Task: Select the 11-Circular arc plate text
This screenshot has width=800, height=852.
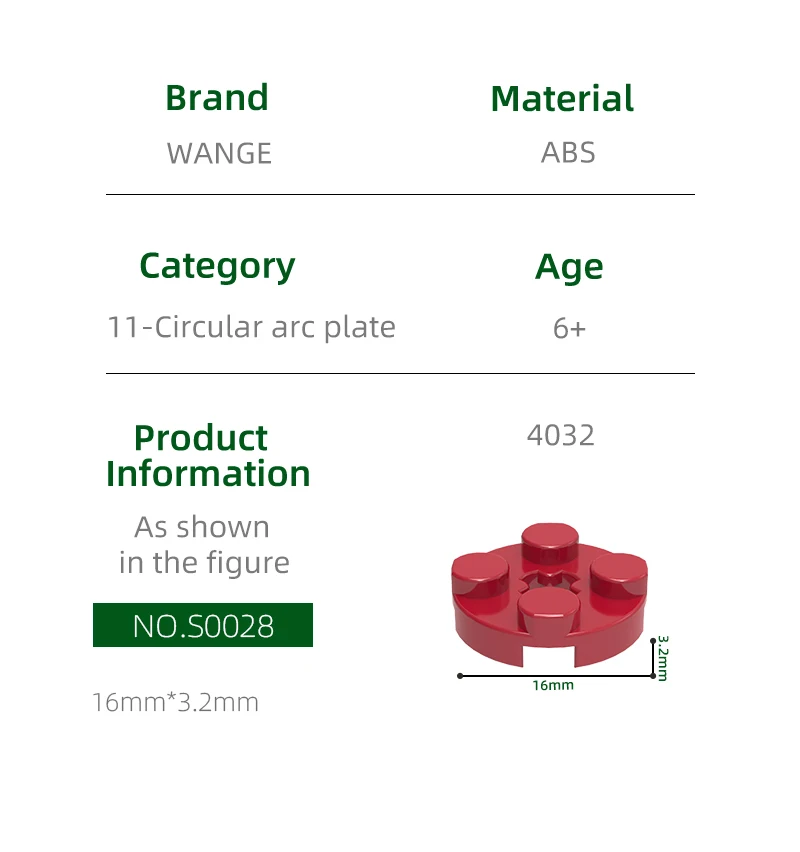Action: pyautogui.click(x=251, y=327)
